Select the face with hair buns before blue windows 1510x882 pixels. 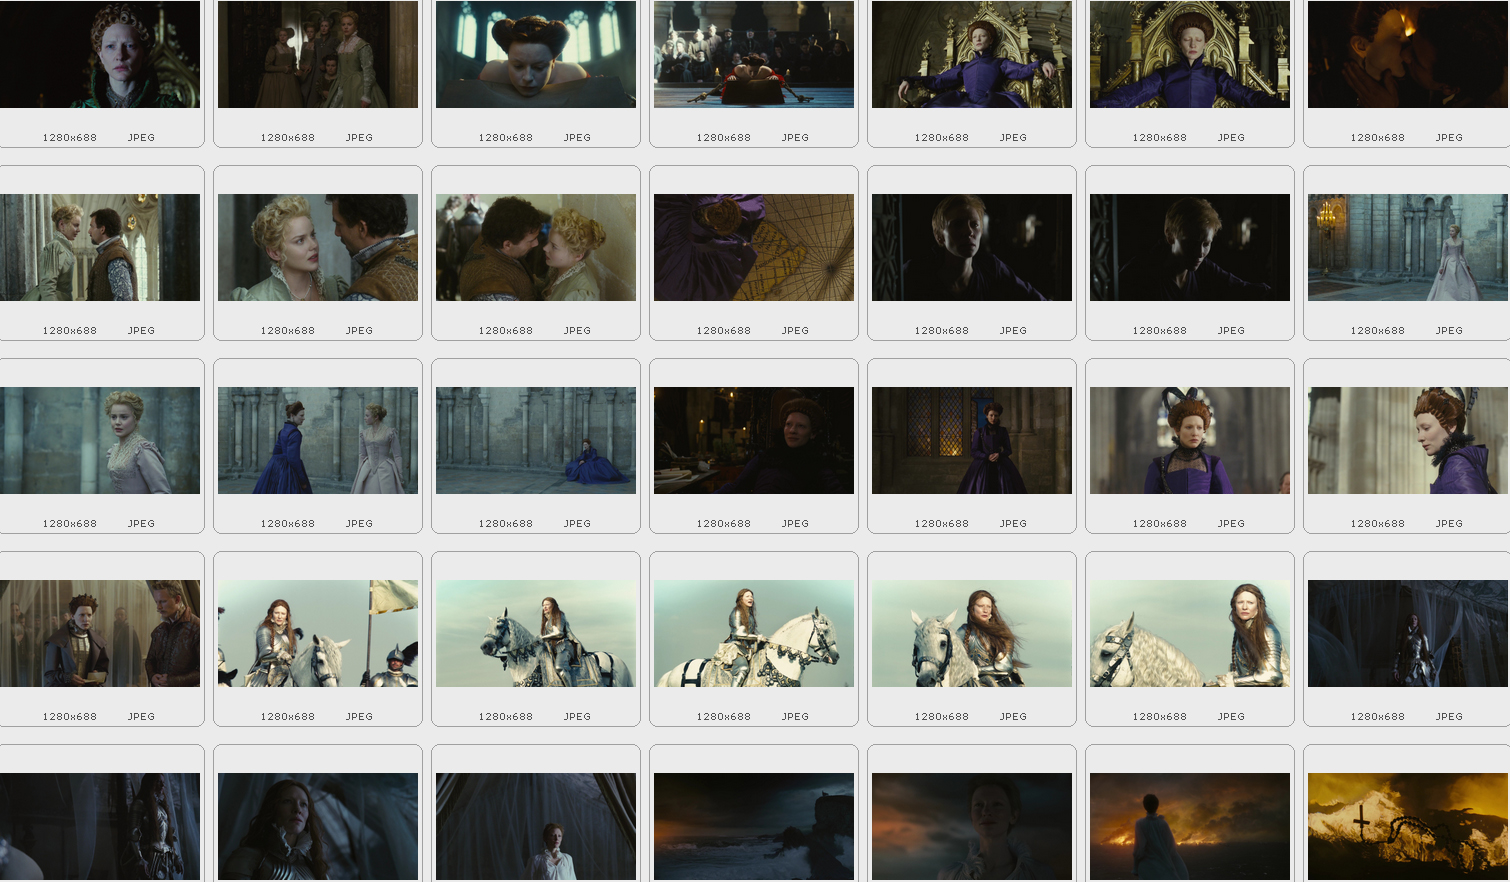click(536, 54)
